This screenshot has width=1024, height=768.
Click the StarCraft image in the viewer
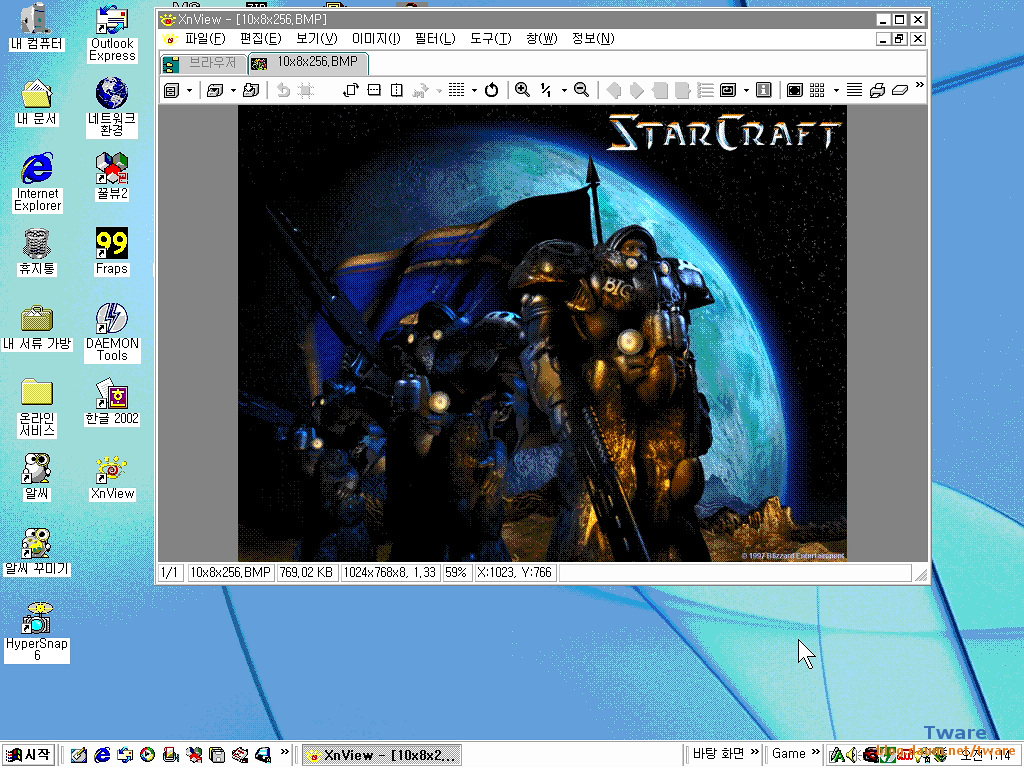tap(542, 333)
